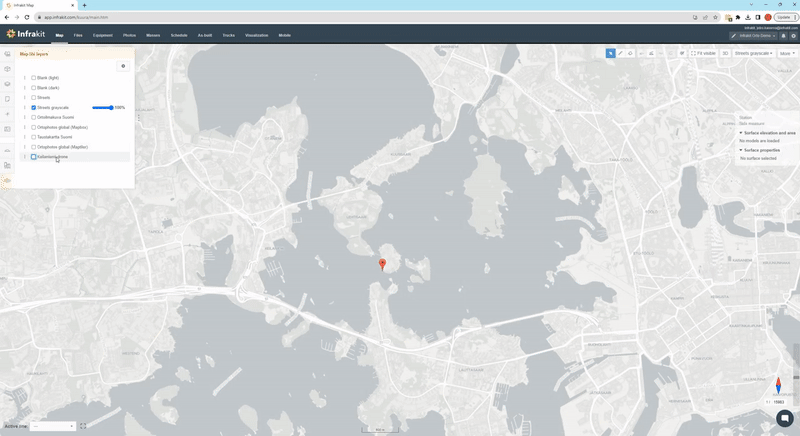Uncheck the Streets grayscale layer

pos(34,107)
